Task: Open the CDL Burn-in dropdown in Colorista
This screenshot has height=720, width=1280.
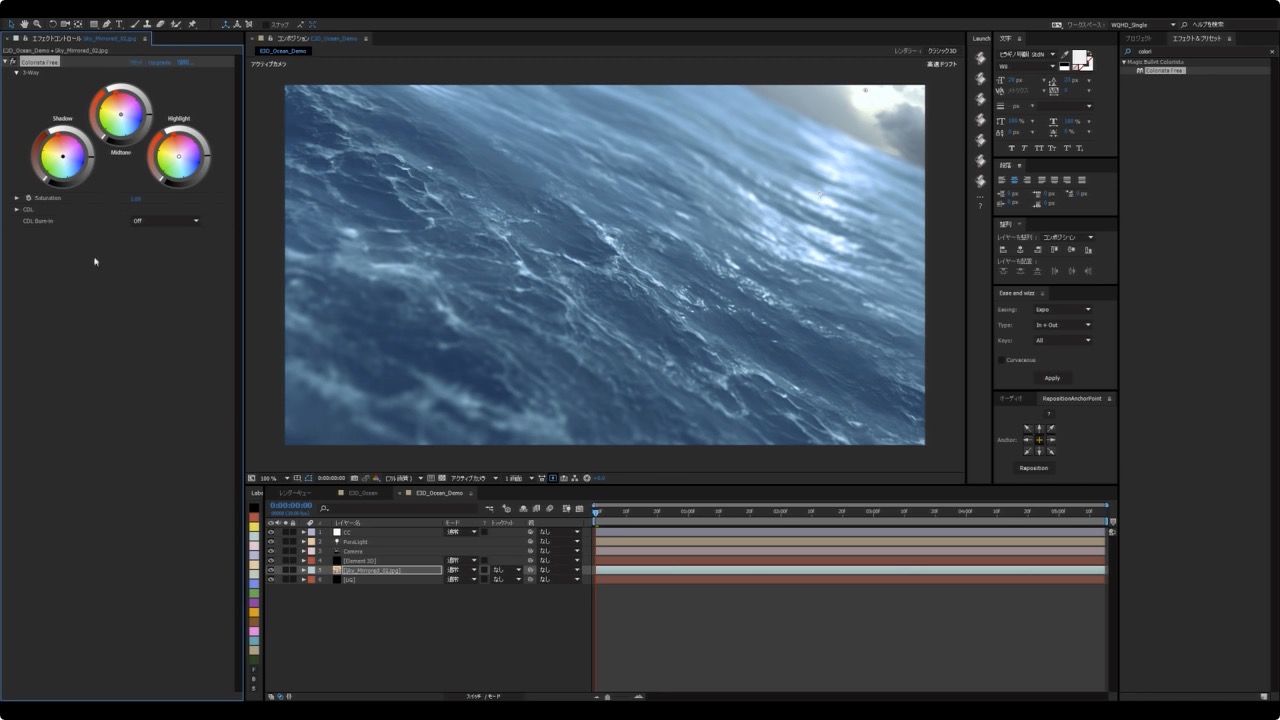Action: pos(165,220)
